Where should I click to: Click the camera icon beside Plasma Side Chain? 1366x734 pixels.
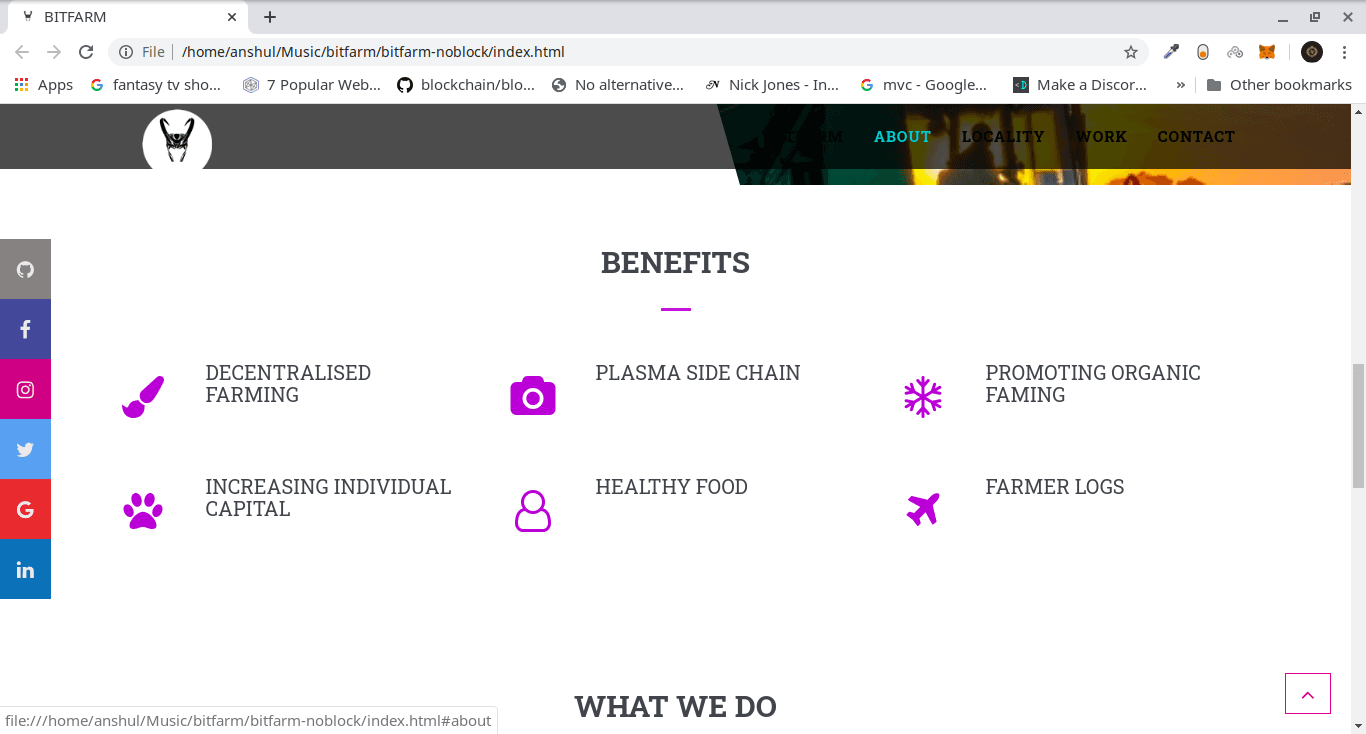(533, 396)
